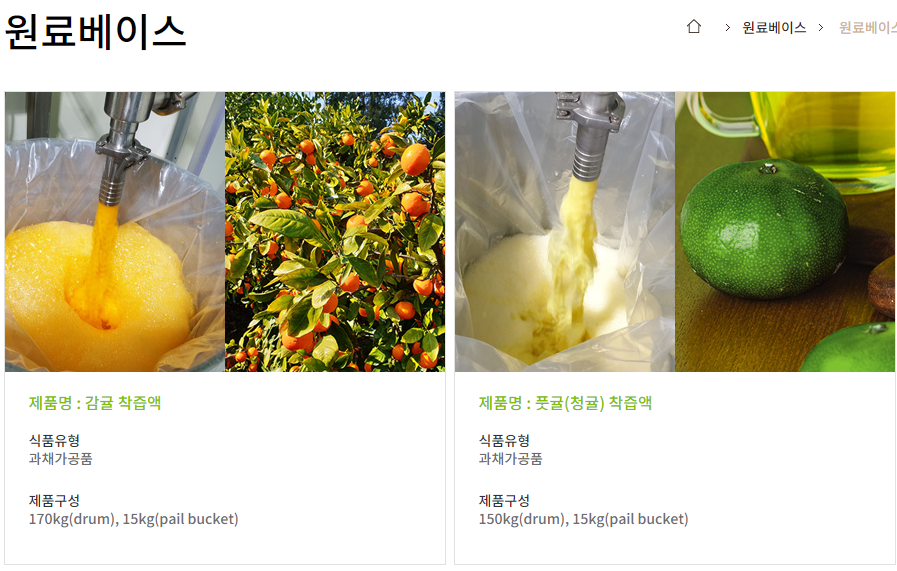897x571 pixels.
Task: Open the 원료베이스 breadcrumb link
Action: tap(774, 27)
